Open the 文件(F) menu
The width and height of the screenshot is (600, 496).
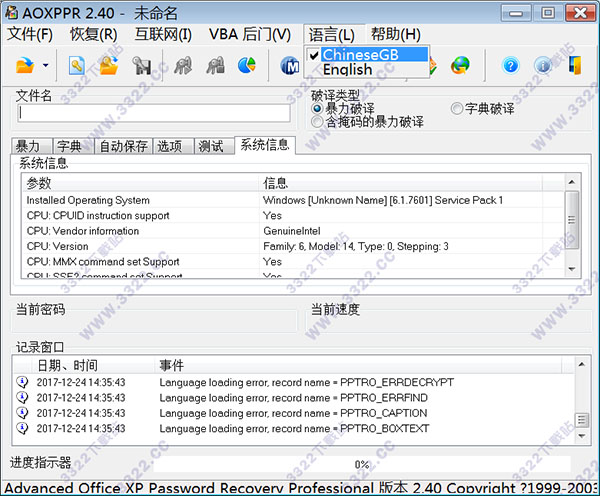click(30, 34)
